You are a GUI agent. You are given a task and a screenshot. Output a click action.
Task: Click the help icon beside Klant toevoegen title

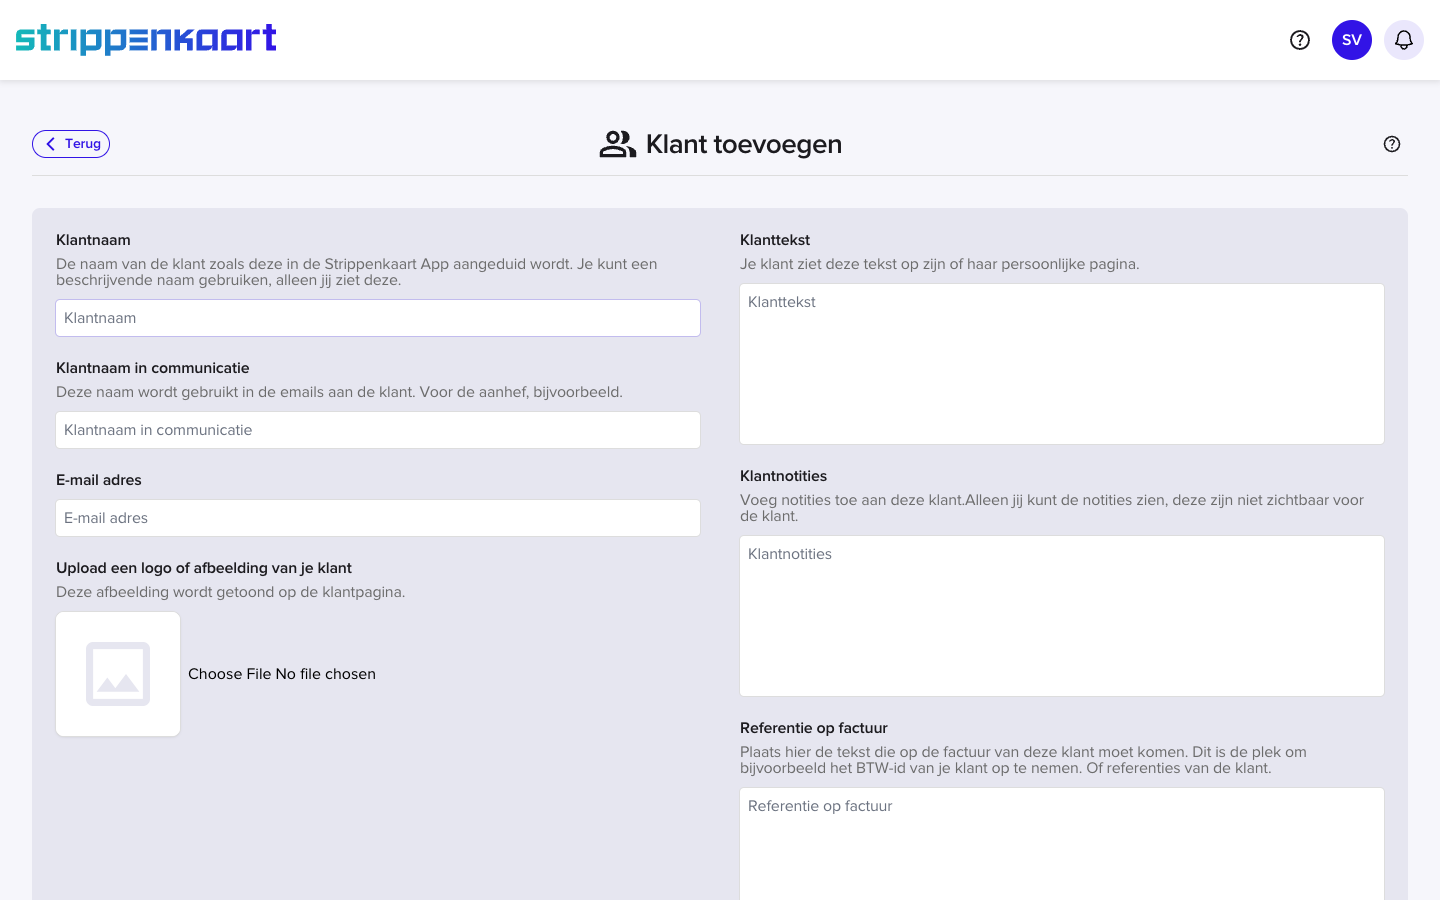(x=1392, y=144)
